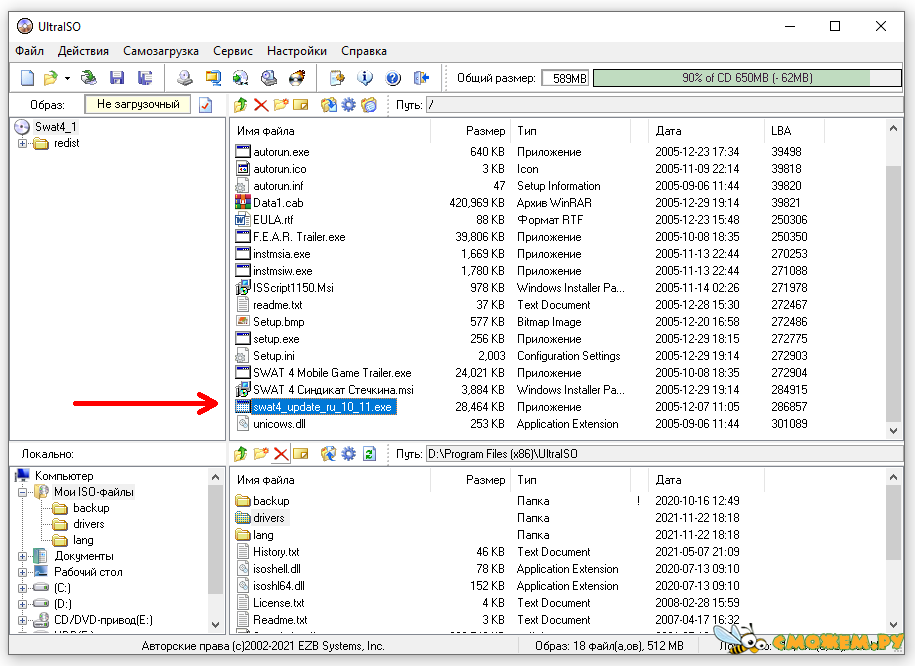Open the Действия menu
The width and height of the screenshot is (915, 666).
coord(83,51)
